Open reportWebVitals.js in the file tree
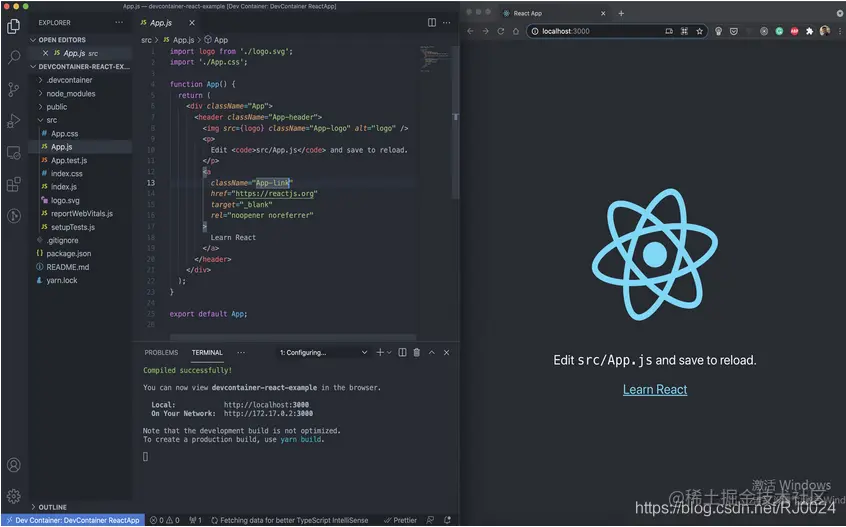 [81, 214]
